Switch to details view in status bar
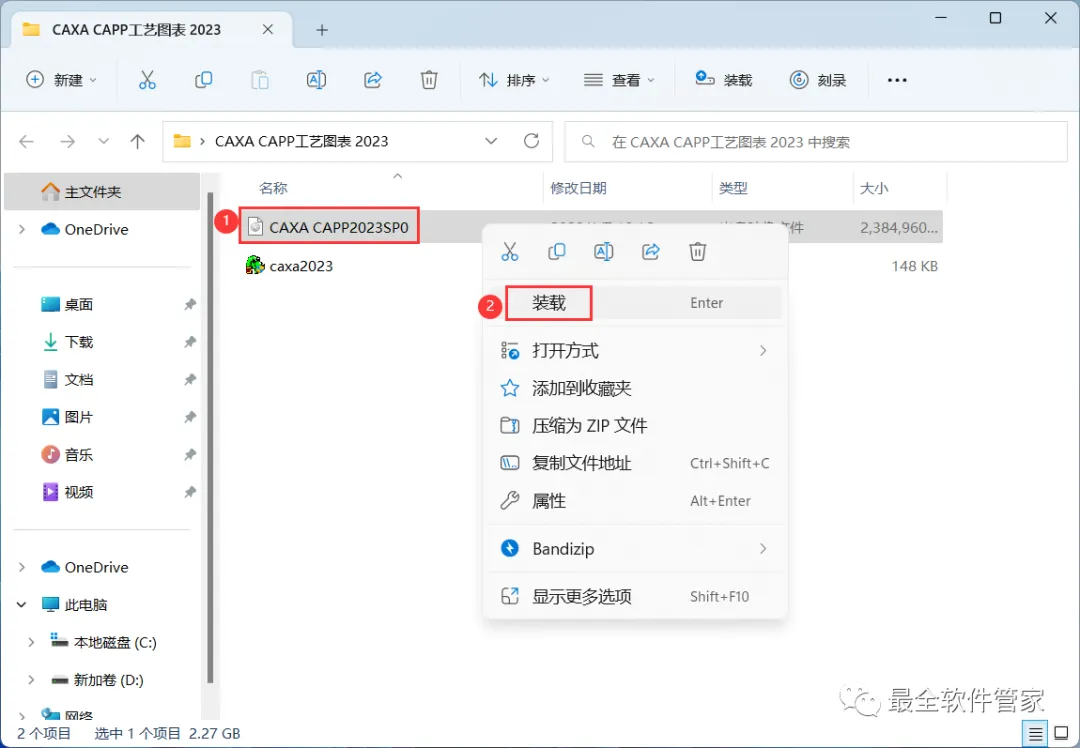 point(1035,734)
